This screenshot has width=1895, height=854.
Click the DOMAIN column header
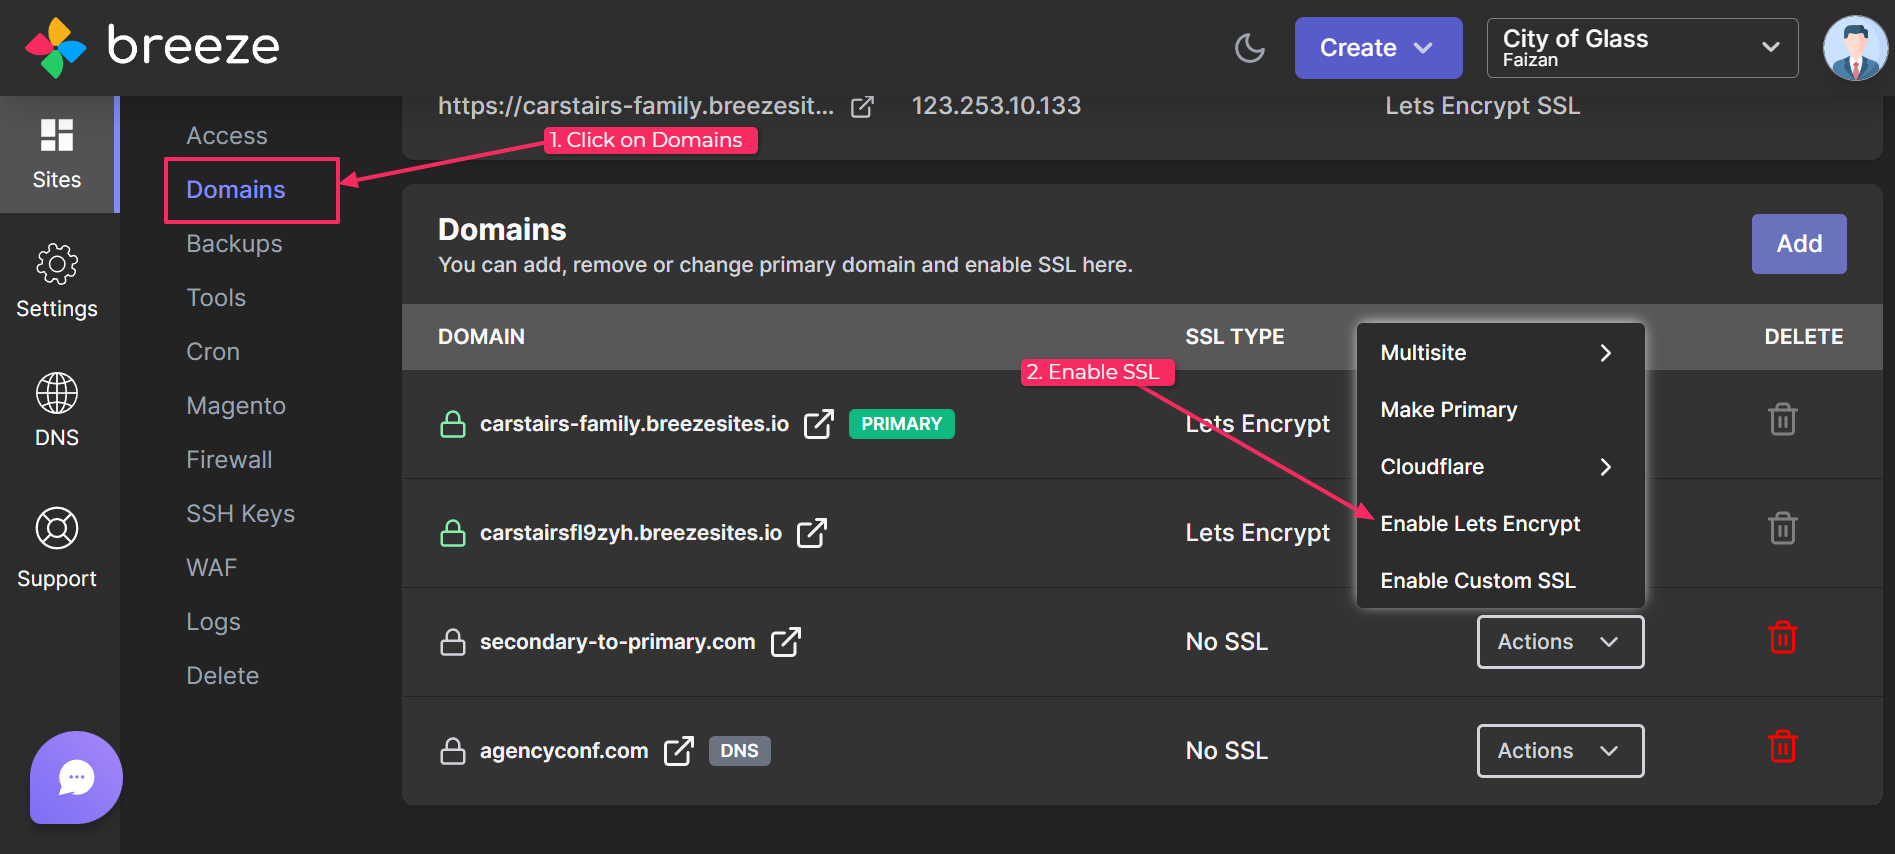pyautogui.click(x=481, y=337)
